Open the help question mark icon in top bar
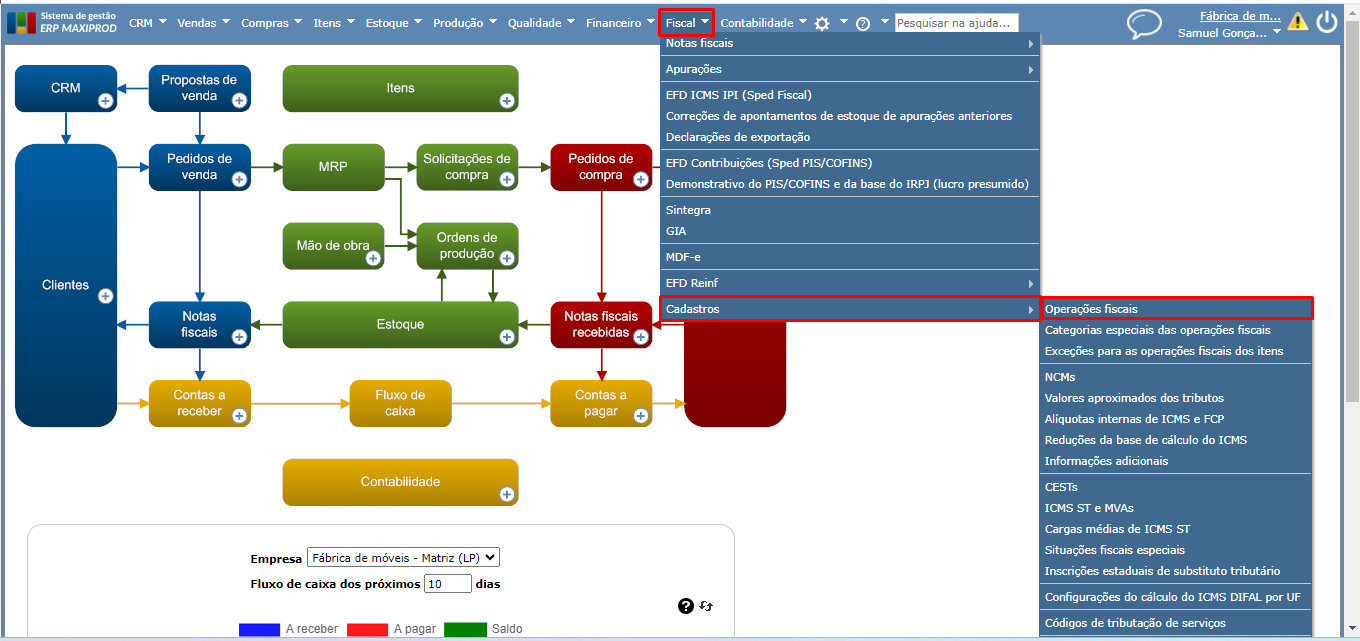The image size is (1360, 641). (x=863, y=23)
